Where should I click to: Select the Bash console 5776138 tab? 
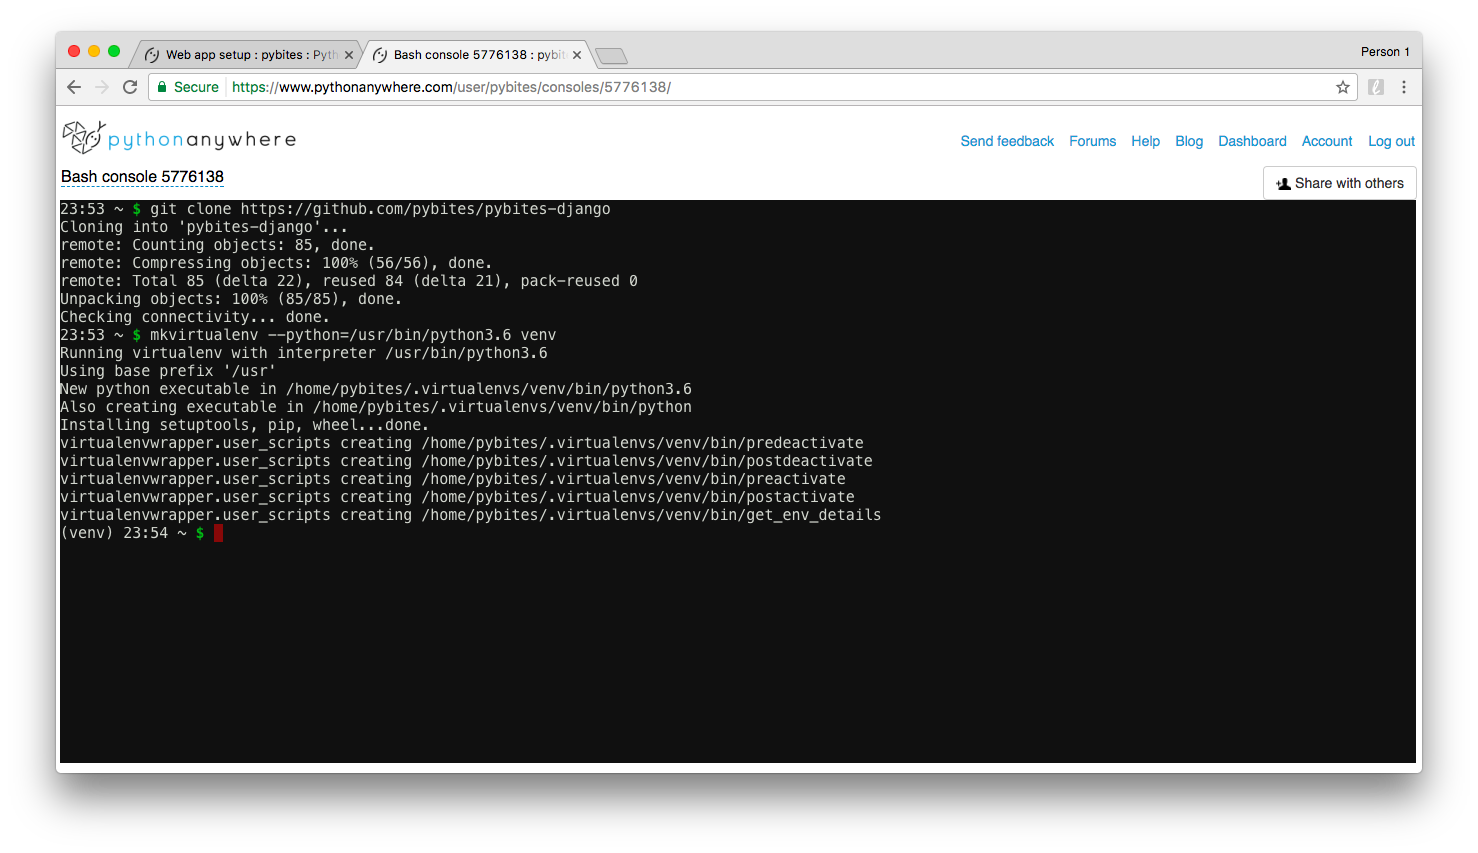click(468, 55)
